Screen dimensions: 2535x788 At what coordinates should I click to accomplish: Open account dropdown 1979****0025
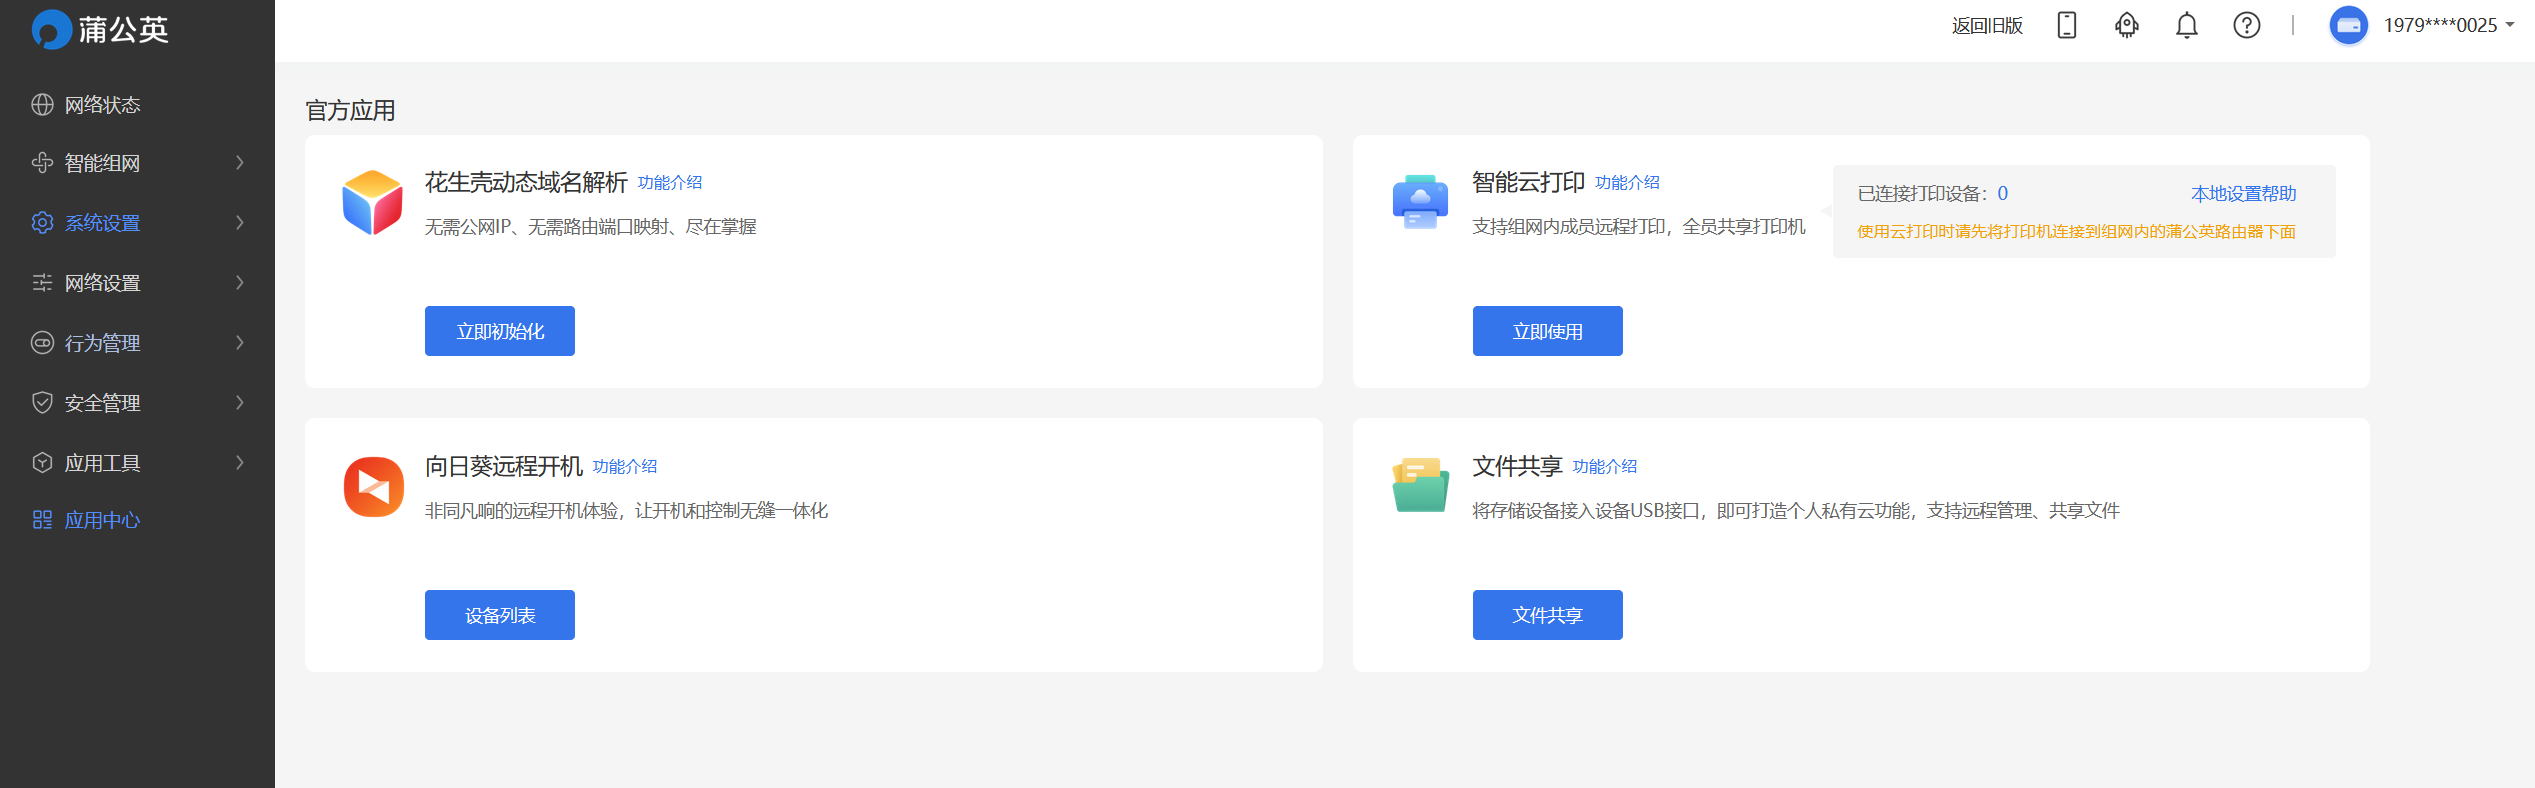click(2449, 25)
